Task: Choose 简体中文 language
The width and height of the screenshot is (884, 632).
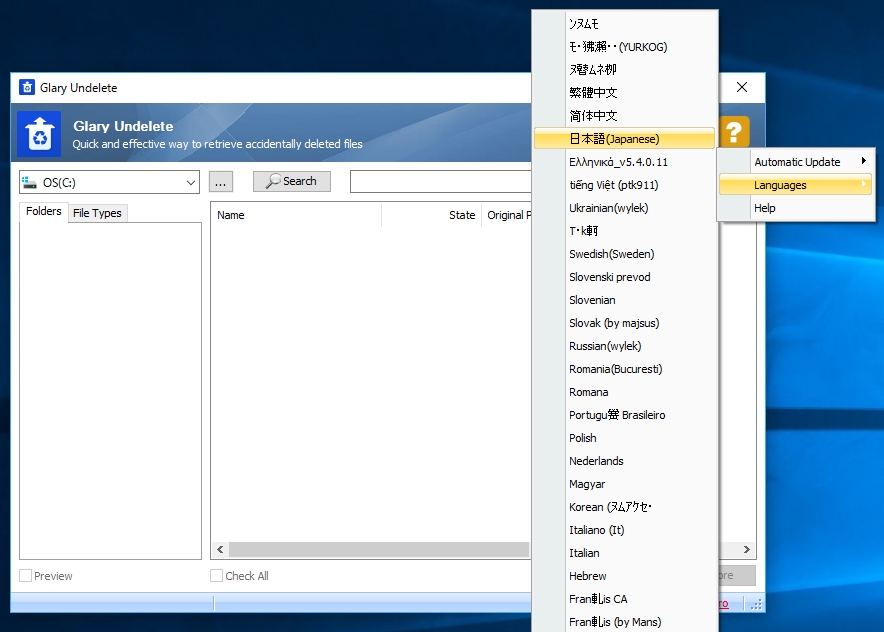Action: pos(625,116)
